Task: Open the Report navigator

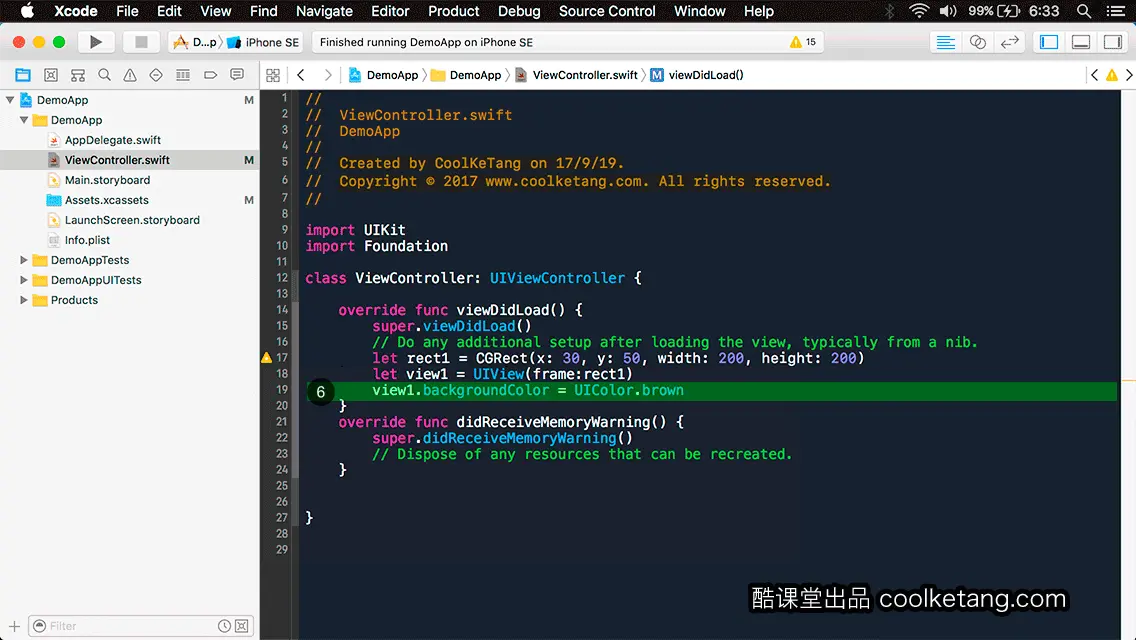Action: pyautogui.click(x=237, y=75)
